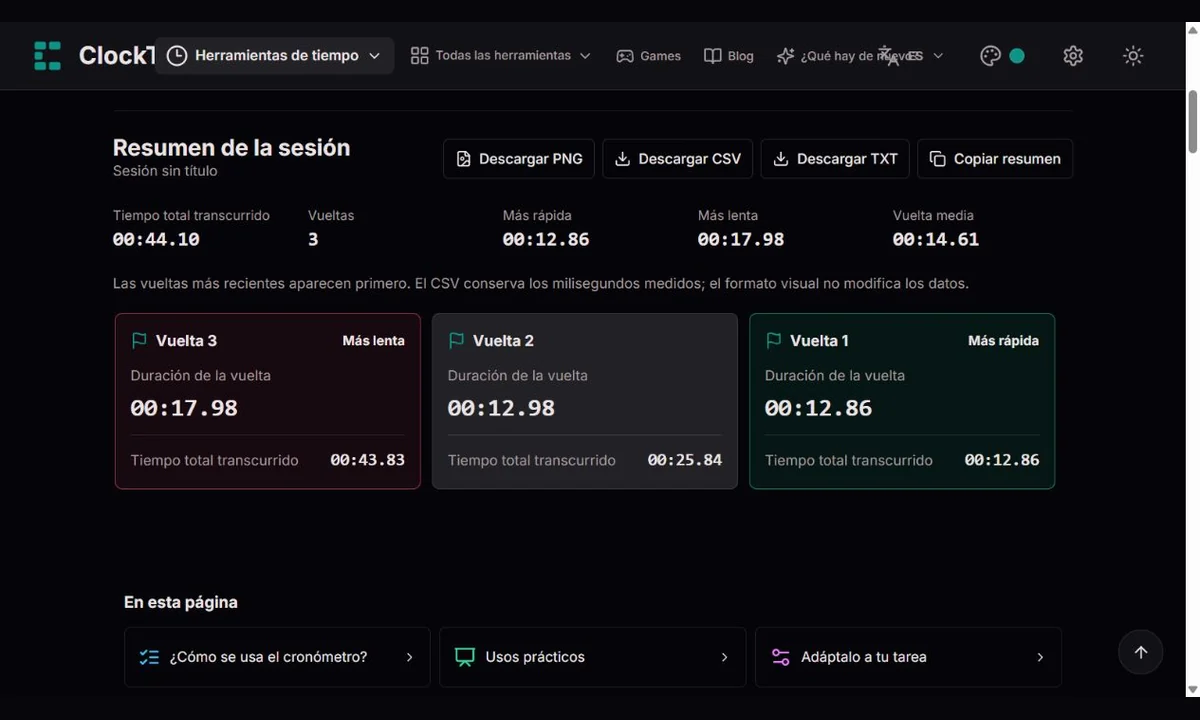Click the Vuelta 2 flag icon
Screen dimensions: 1200x720
coord(456,341)
